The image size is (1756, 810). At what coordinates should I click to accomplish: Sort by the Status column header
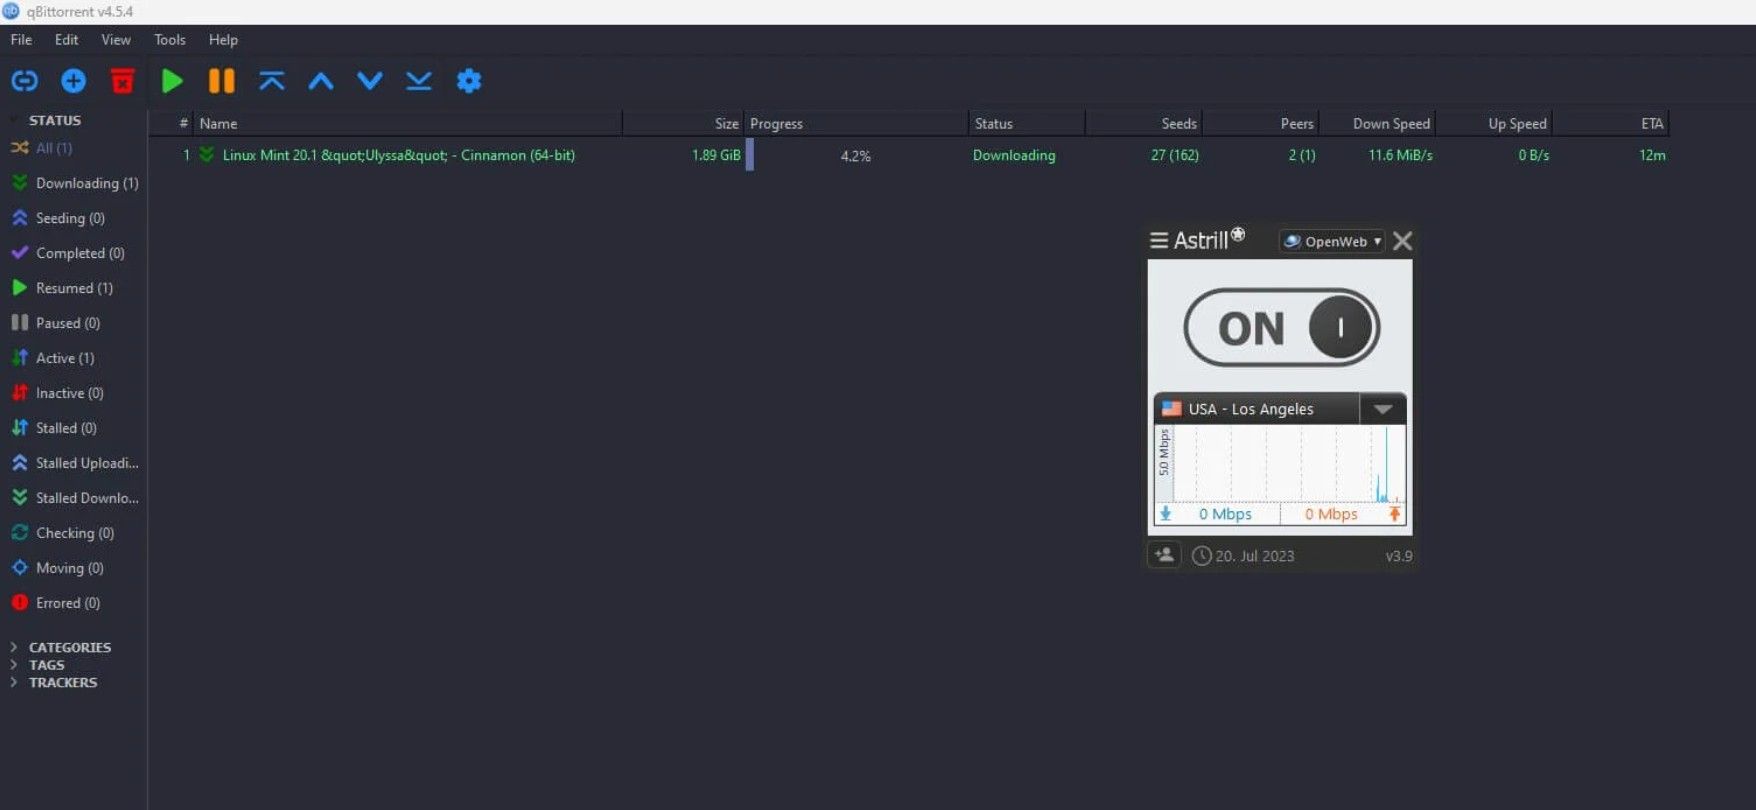pyautogui.click(x=1026, y=124)
